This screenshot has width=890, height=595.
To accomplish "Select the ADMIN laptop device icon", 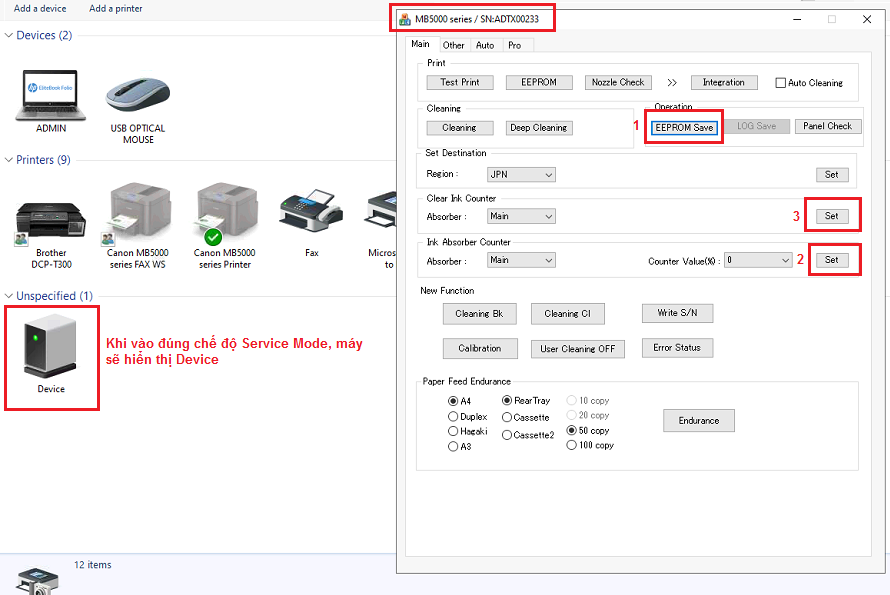I will point(51,95).
